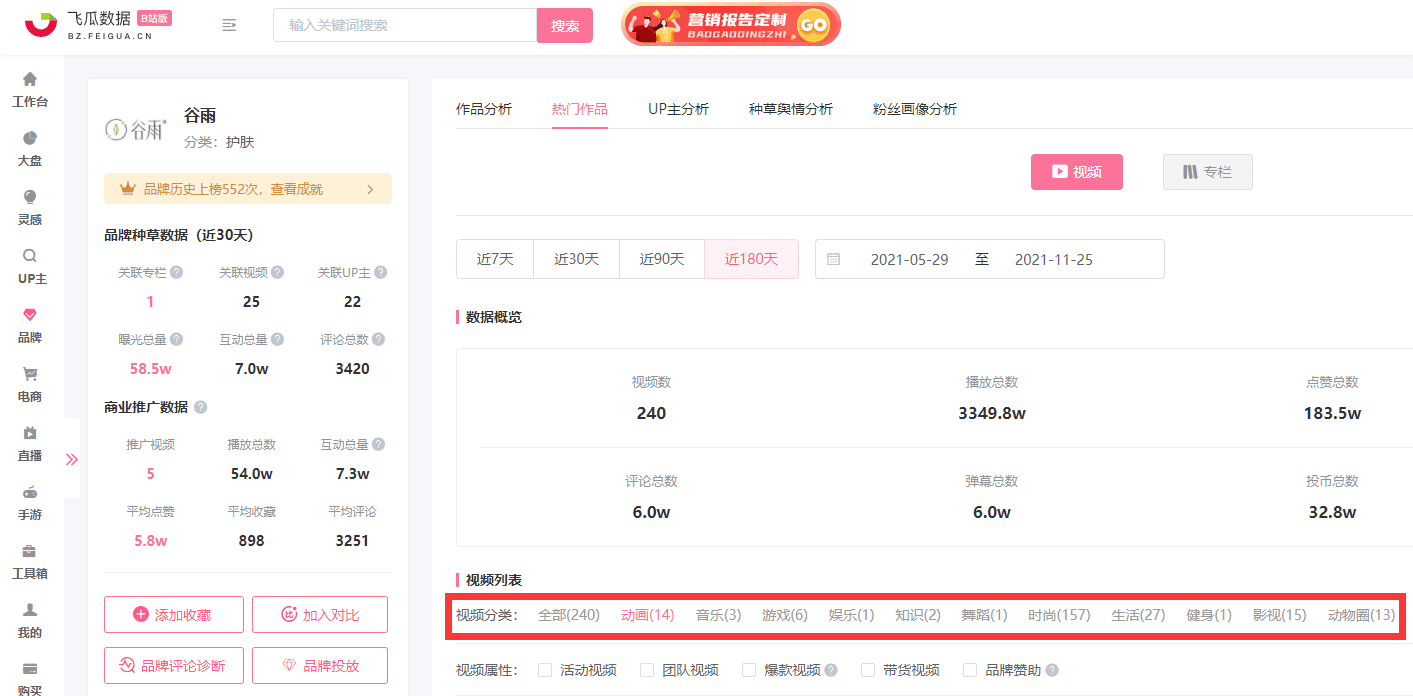Filter videos by 动画(14) category
Viewport: 1413px width, 696px height.
tap(648, 615)
